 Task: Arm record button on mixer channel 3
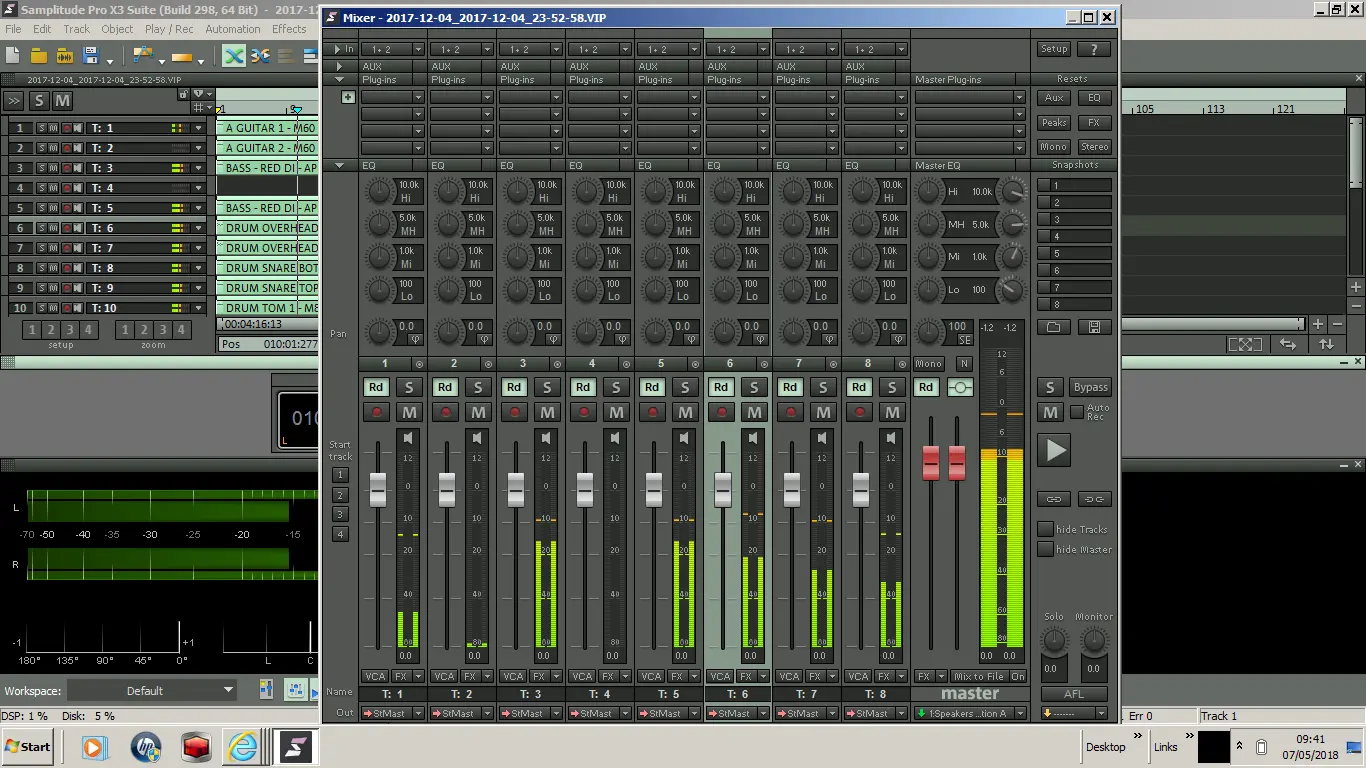click(x=515, y=412)
